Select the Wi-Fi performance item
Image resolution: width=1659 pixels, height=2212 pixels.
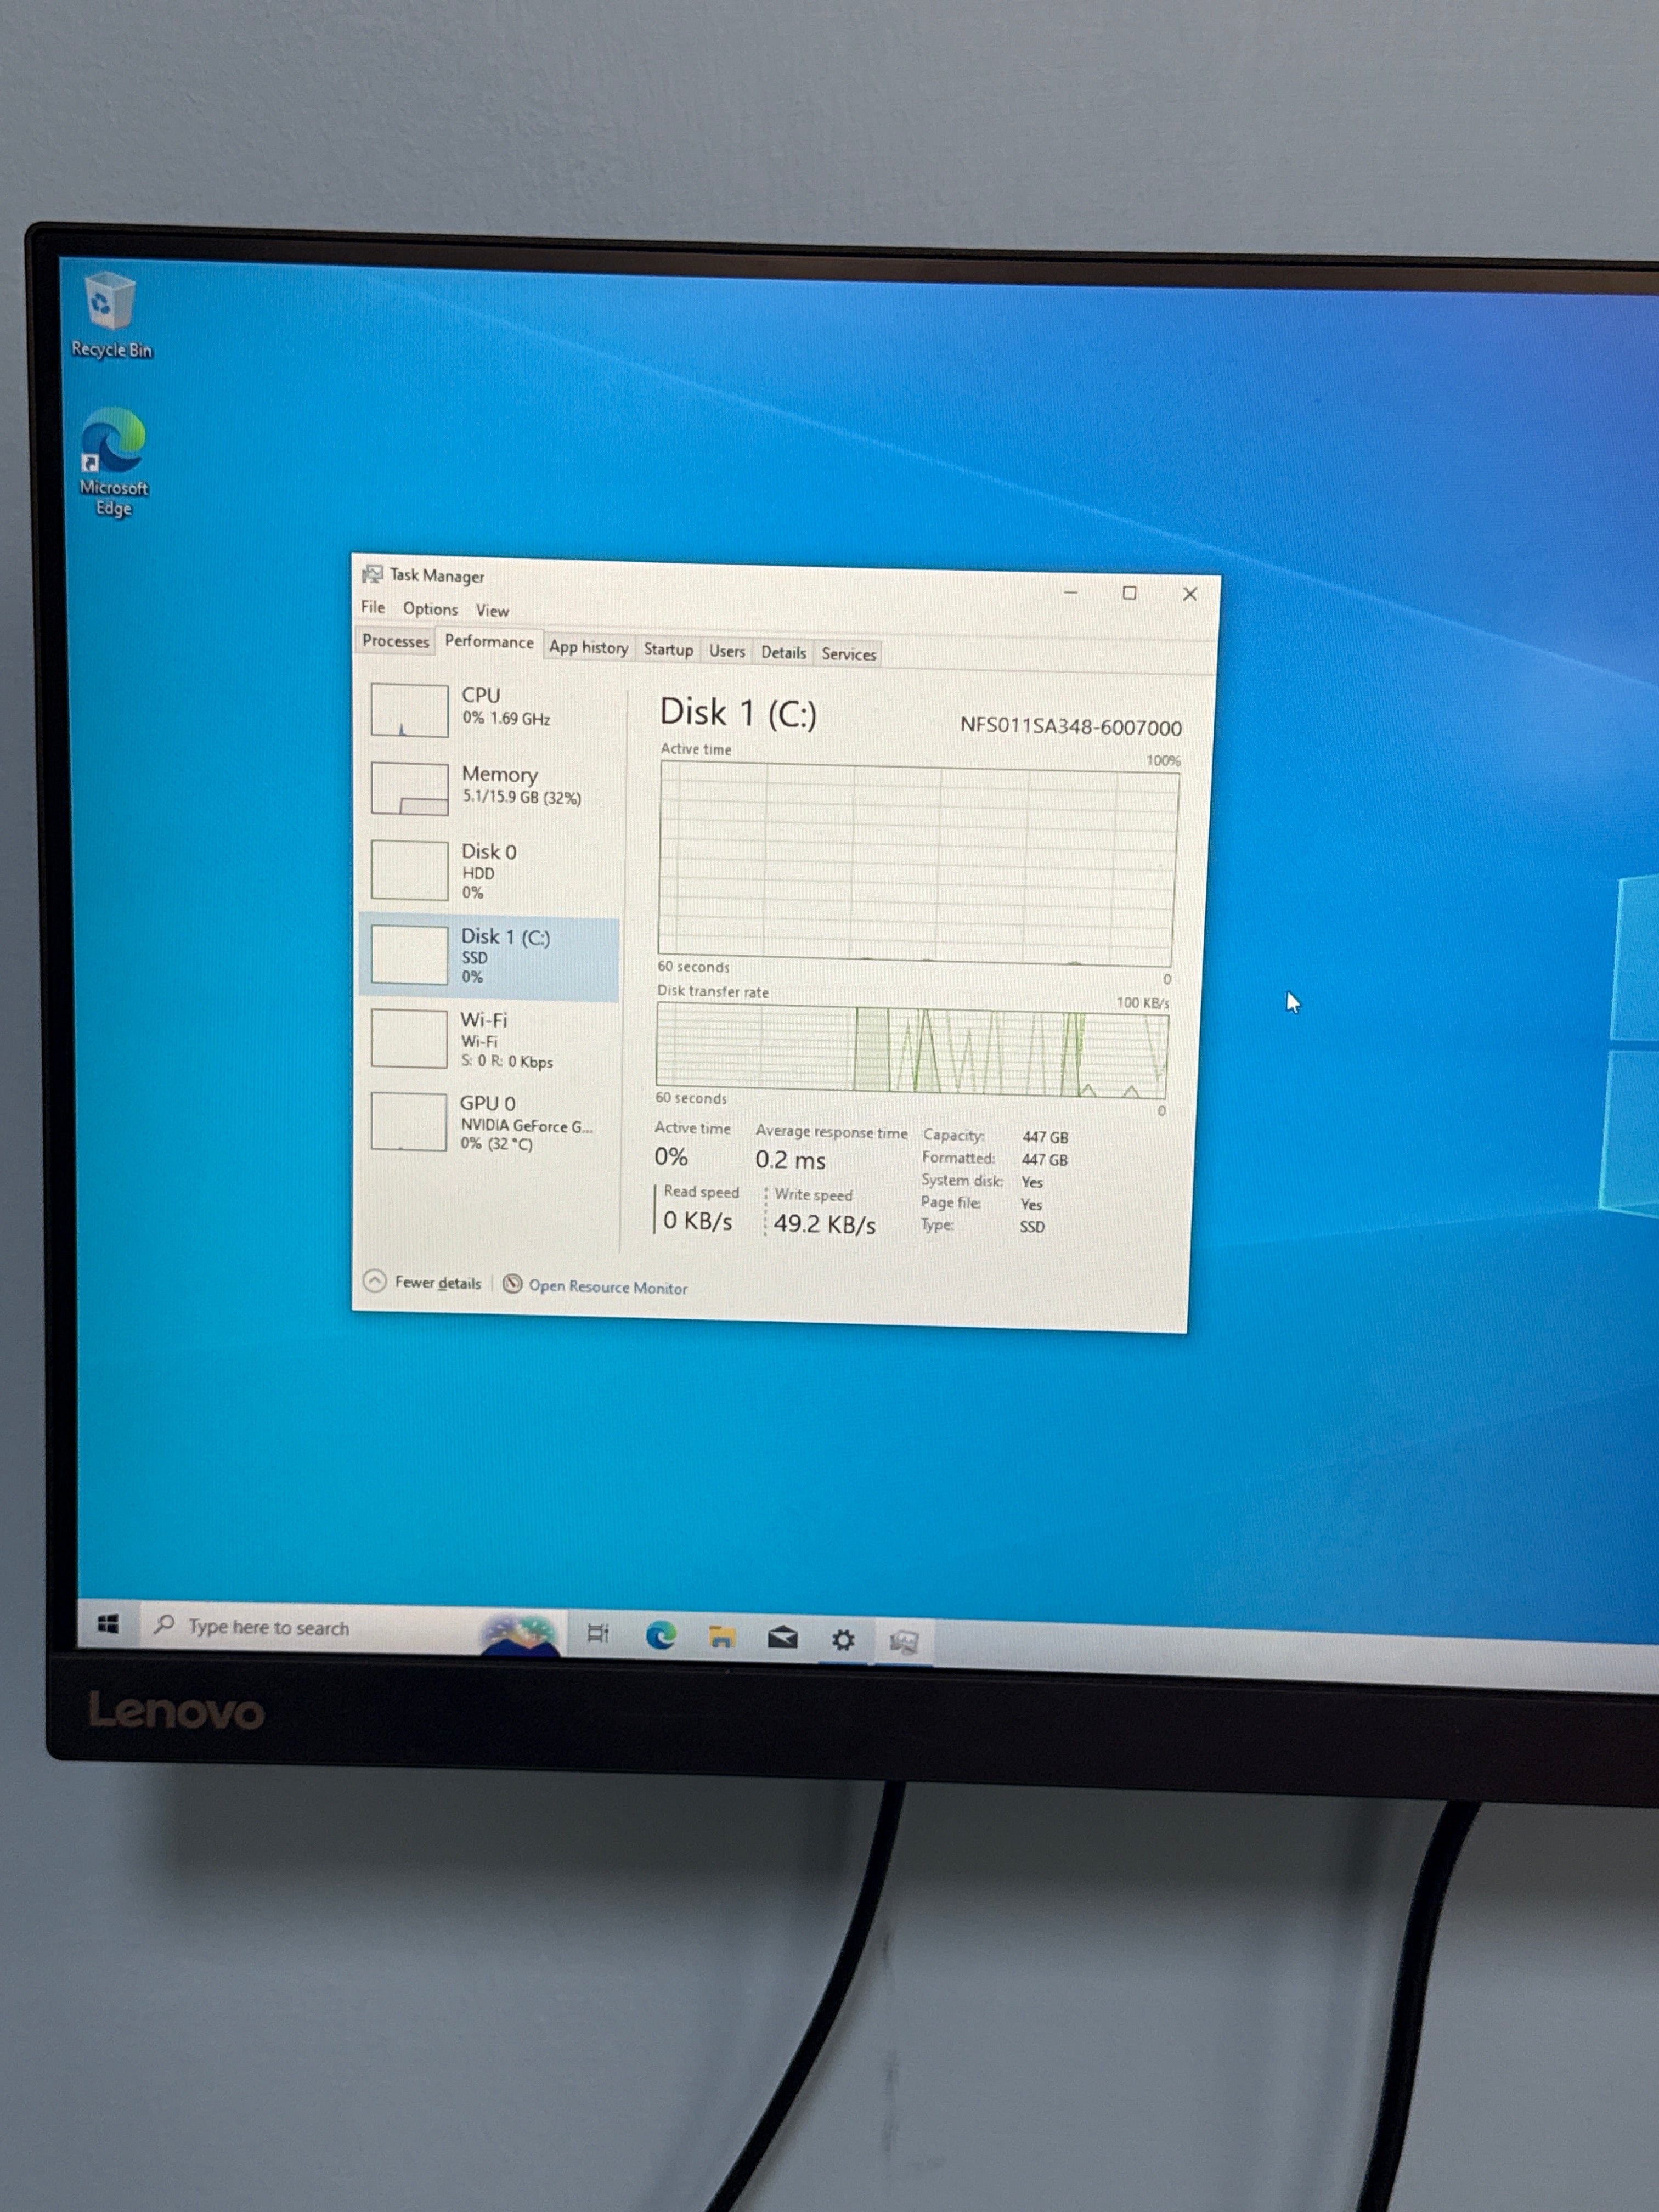click(490, 1039)
